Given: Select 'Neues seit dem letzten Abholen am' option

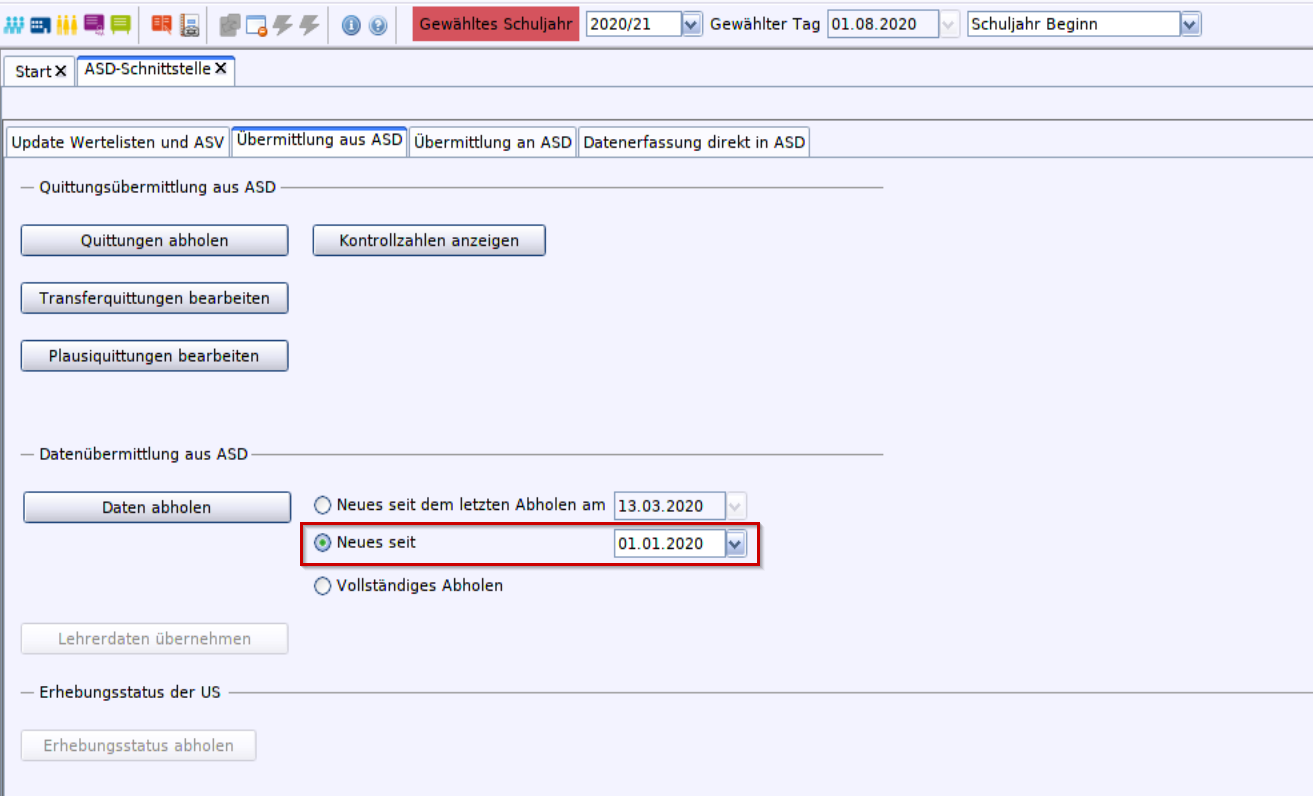Looking at the screenshot, I should [x=322, y=505].
